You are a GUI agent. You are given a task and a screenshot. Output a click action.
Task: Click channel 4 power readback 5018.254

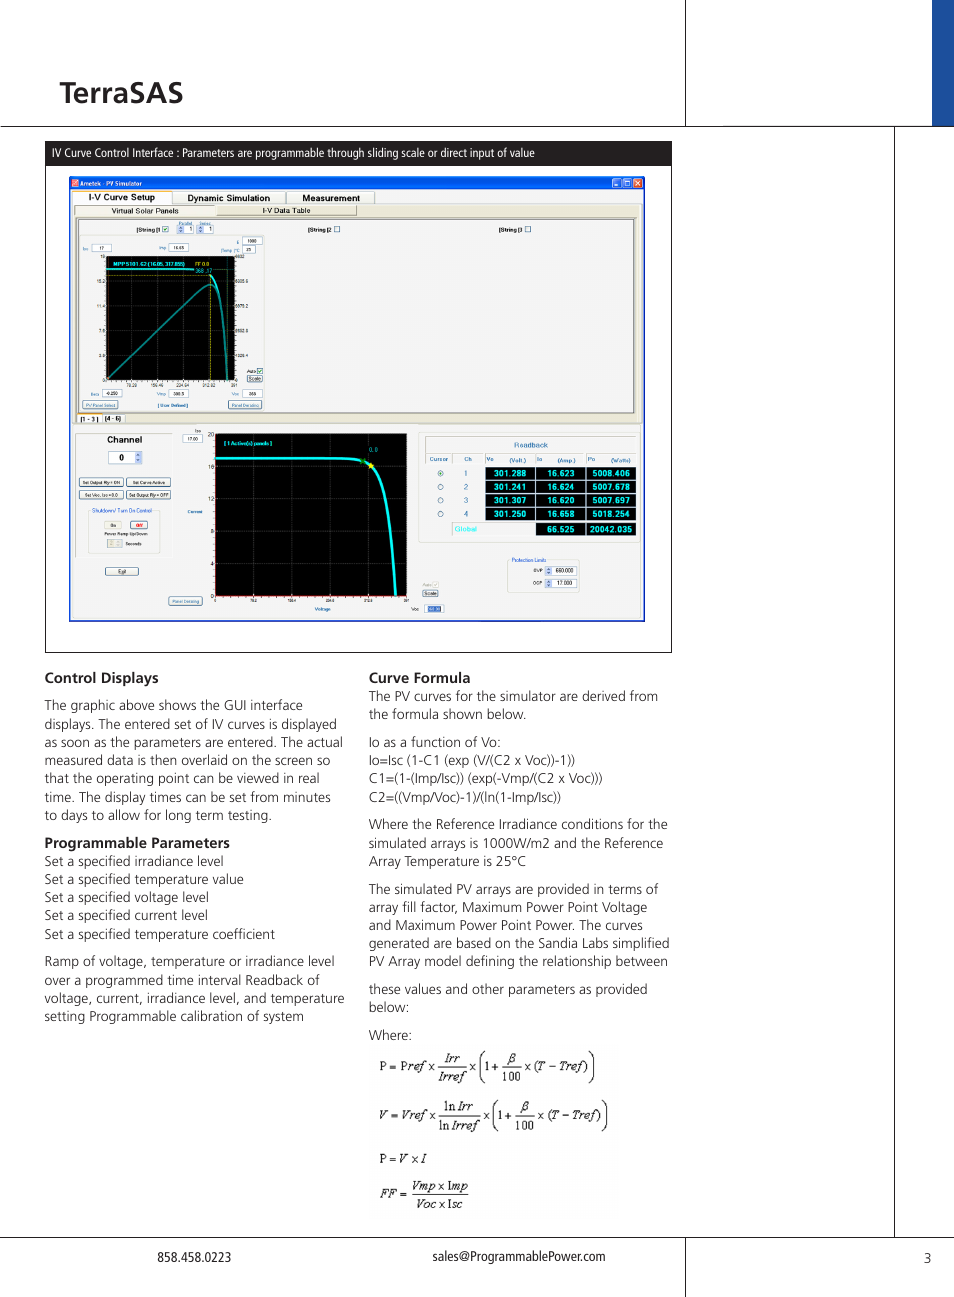pos(611,514)
